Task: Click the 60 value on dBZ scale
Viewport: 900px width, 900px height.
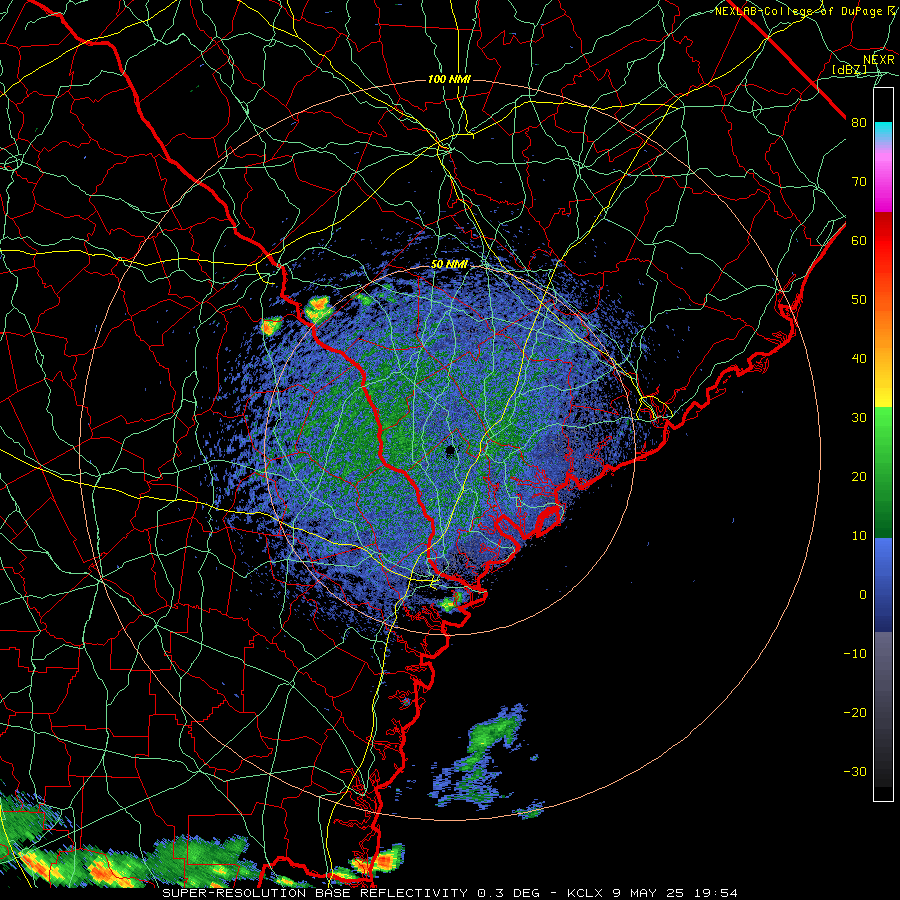Action: pos(859,241)
